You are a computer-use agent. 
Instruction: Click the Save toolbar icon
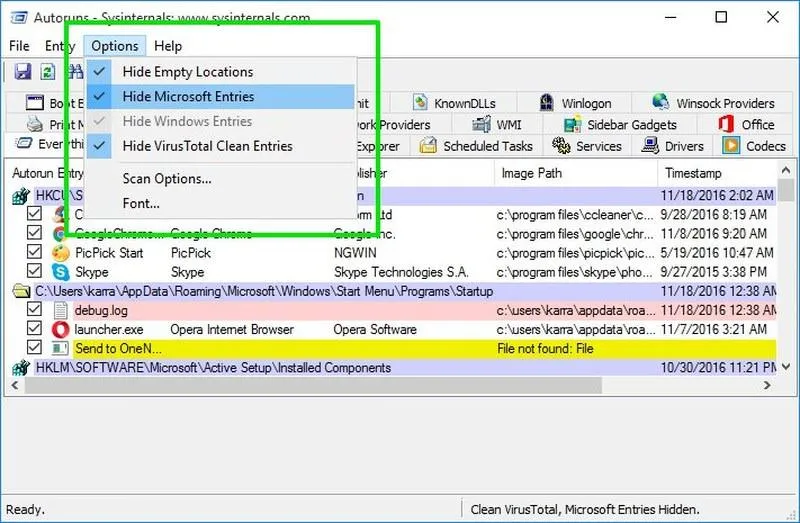coord(22,71)
